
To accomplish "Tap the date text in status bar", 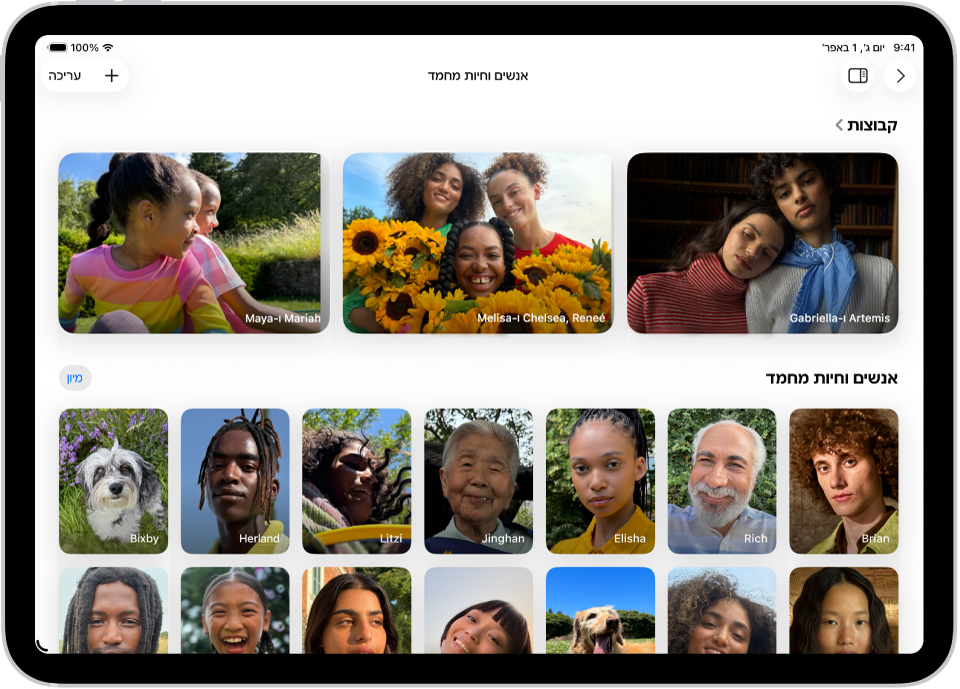I will [x=853, y=48].
